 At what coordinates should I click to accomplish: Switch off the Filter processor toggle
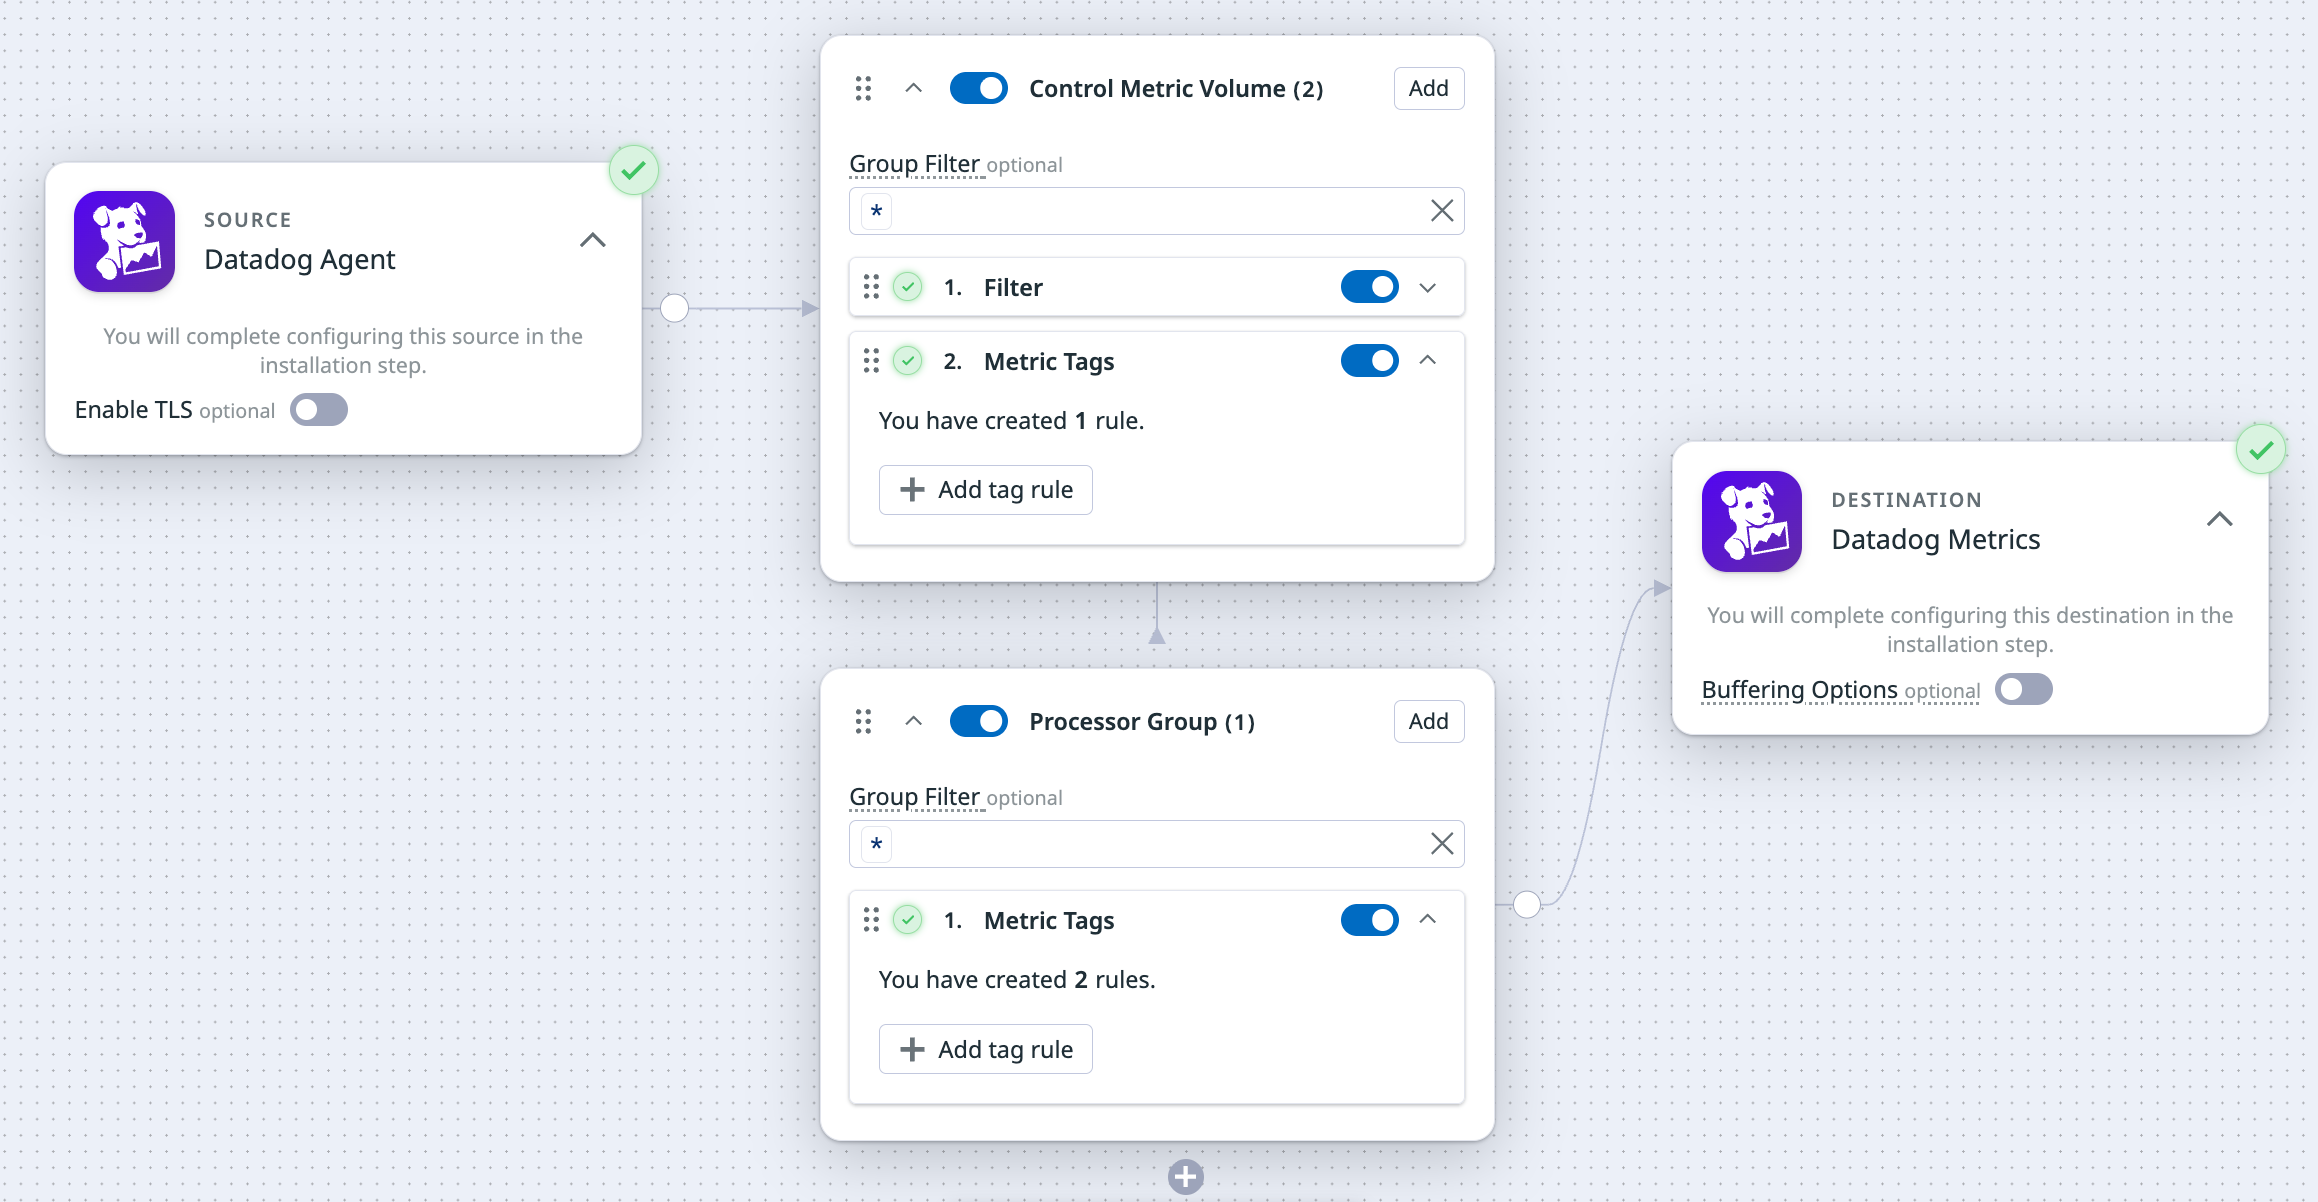pyautogui.click(x=1369, y=287)
